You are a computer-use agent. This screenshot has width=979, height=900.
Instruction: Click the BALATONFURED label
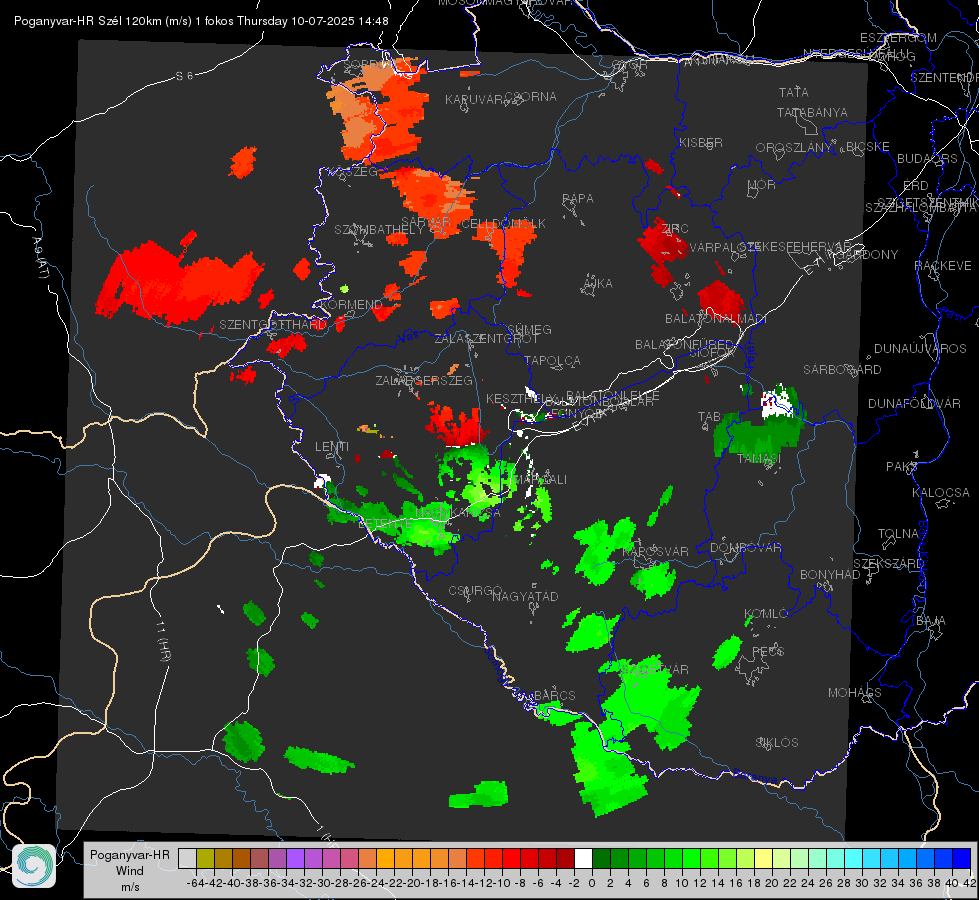[x=684, y=344]
